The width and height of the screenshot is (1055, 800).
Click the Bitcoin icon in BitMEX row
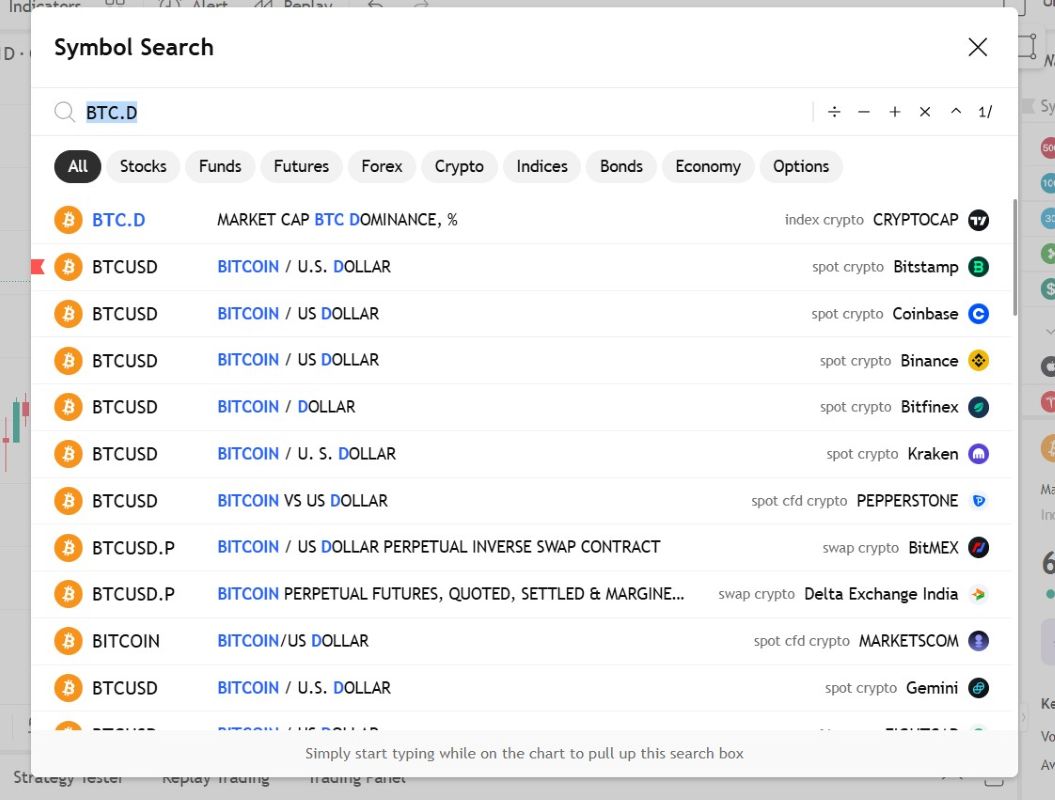click(x=68, y=548)
